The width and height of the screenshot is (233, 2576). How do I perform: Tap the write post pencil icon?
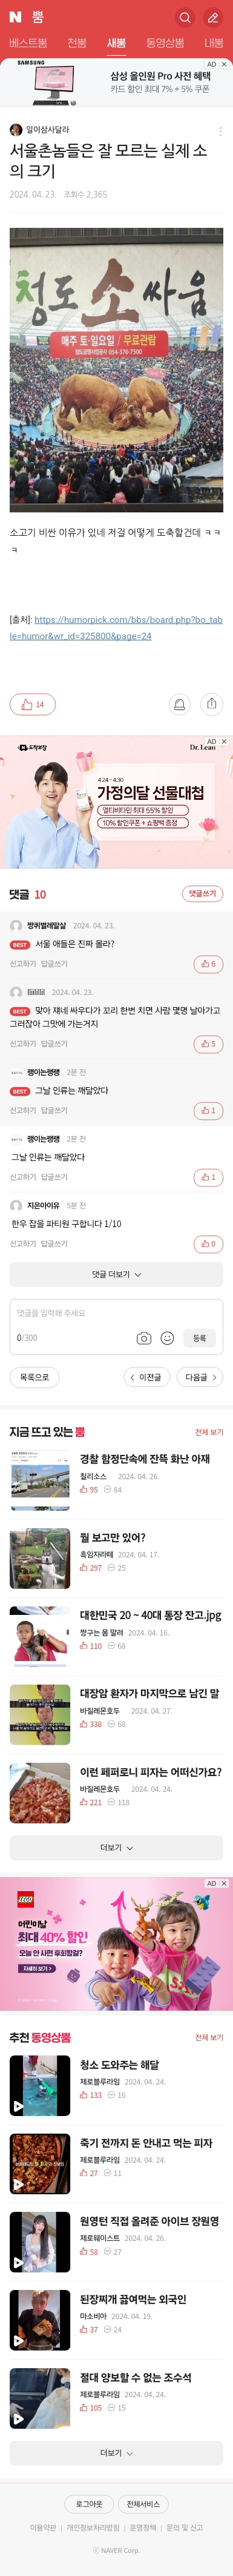(213, 17)
